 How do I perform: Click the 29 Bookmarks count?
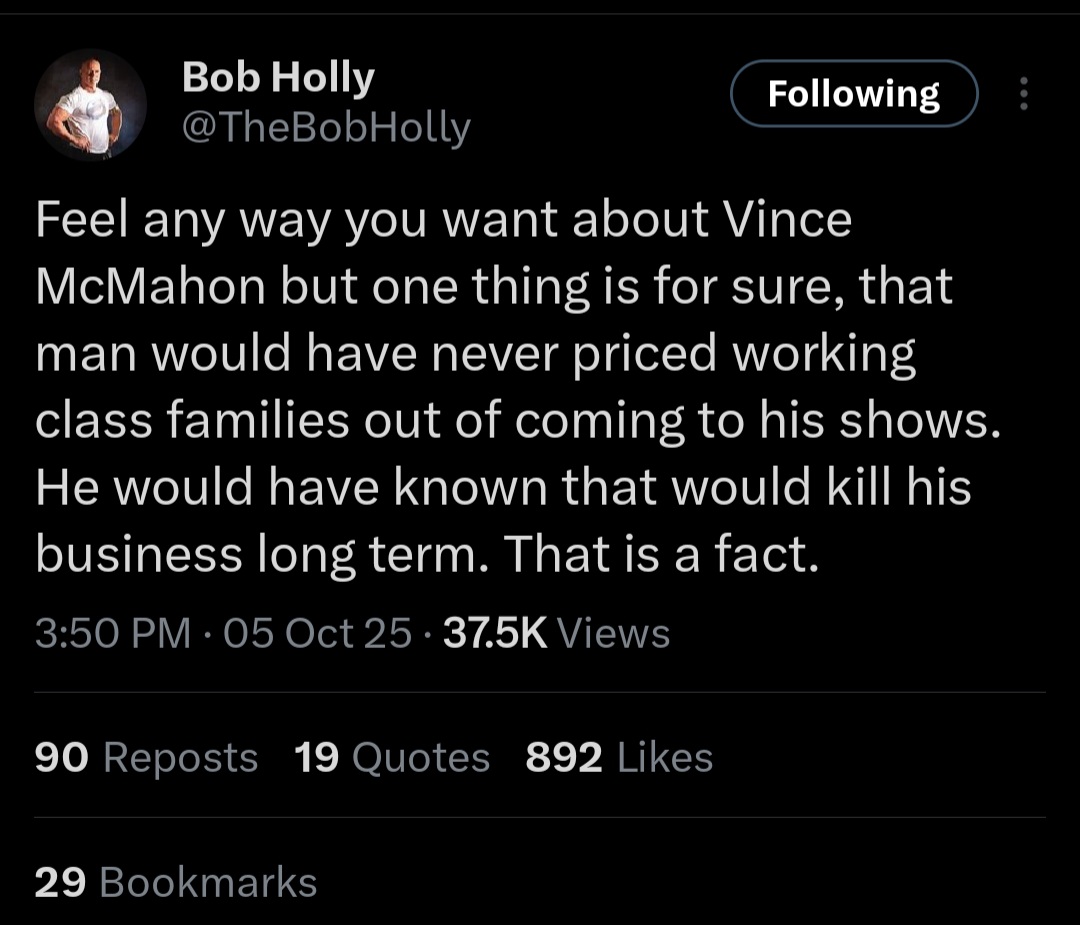176,882
